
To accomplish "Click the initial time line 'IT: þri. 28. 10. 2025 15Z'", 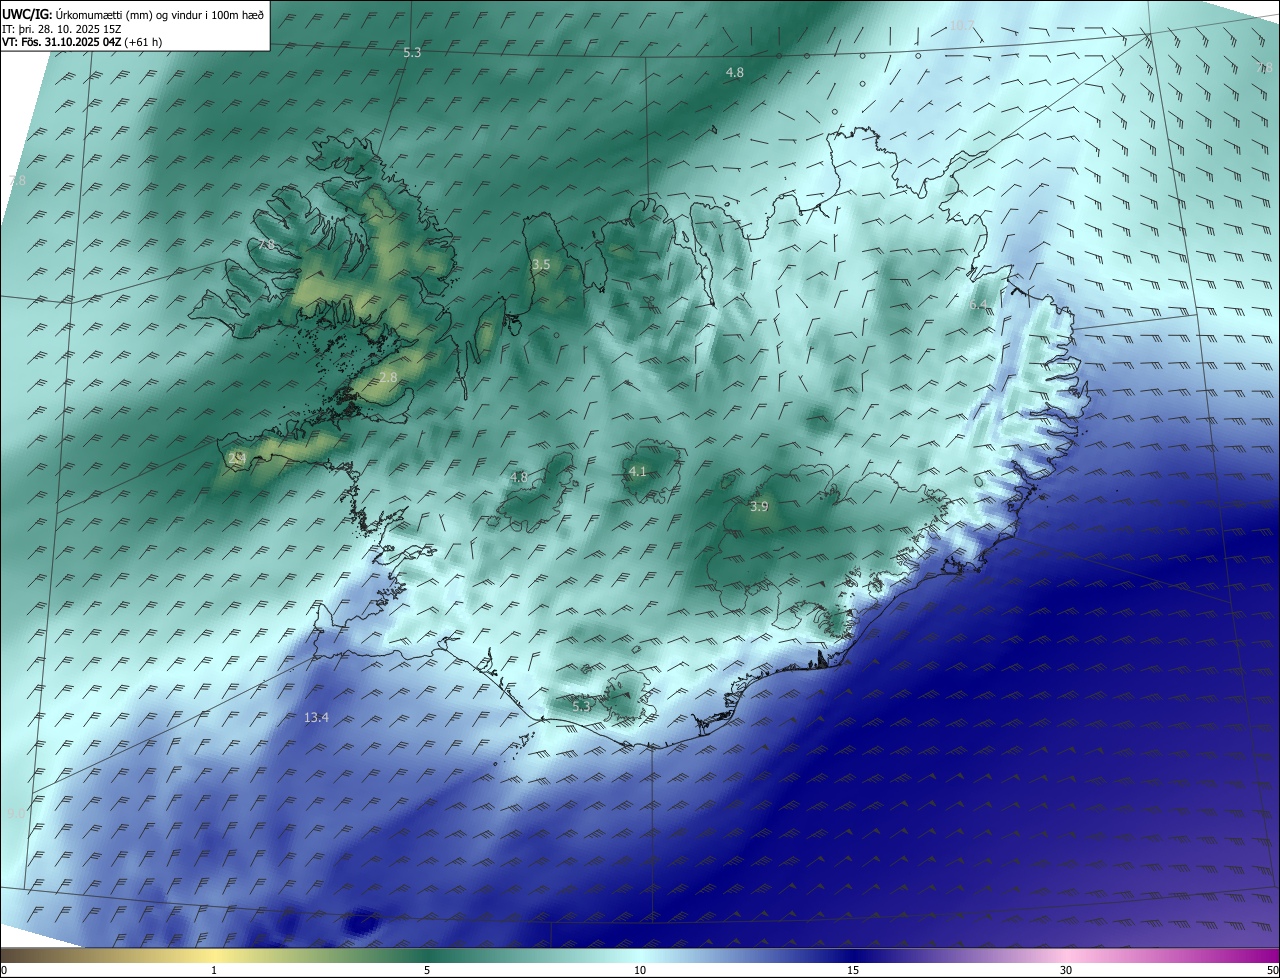I will tap(61, 29).
